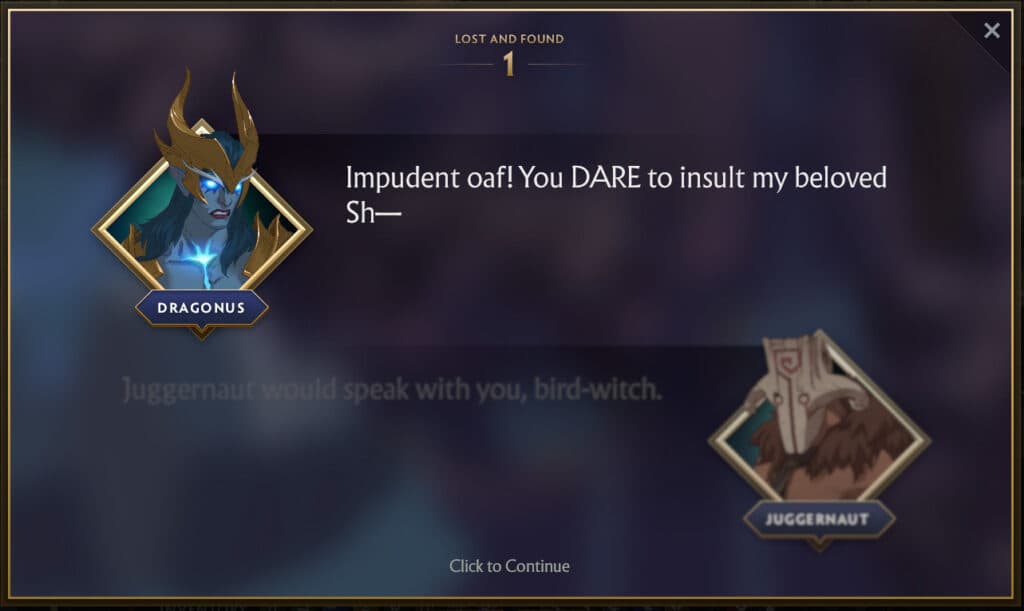This screenshot has height=611, width=1024.
Task: Click Dragonus's 'Impudent oaf!' dialogue line
Action: coord(616,195)
